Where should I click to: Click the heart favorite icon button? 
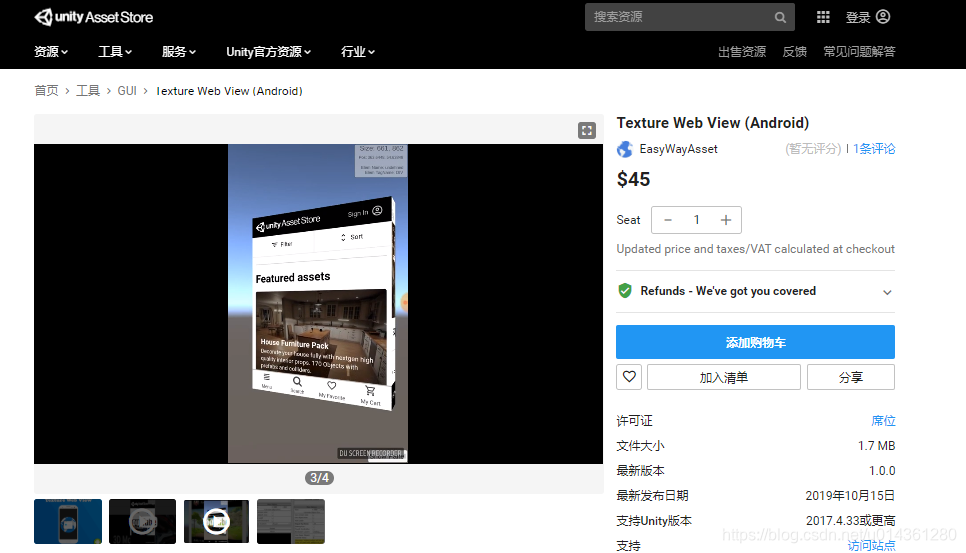tap(629, 377)
